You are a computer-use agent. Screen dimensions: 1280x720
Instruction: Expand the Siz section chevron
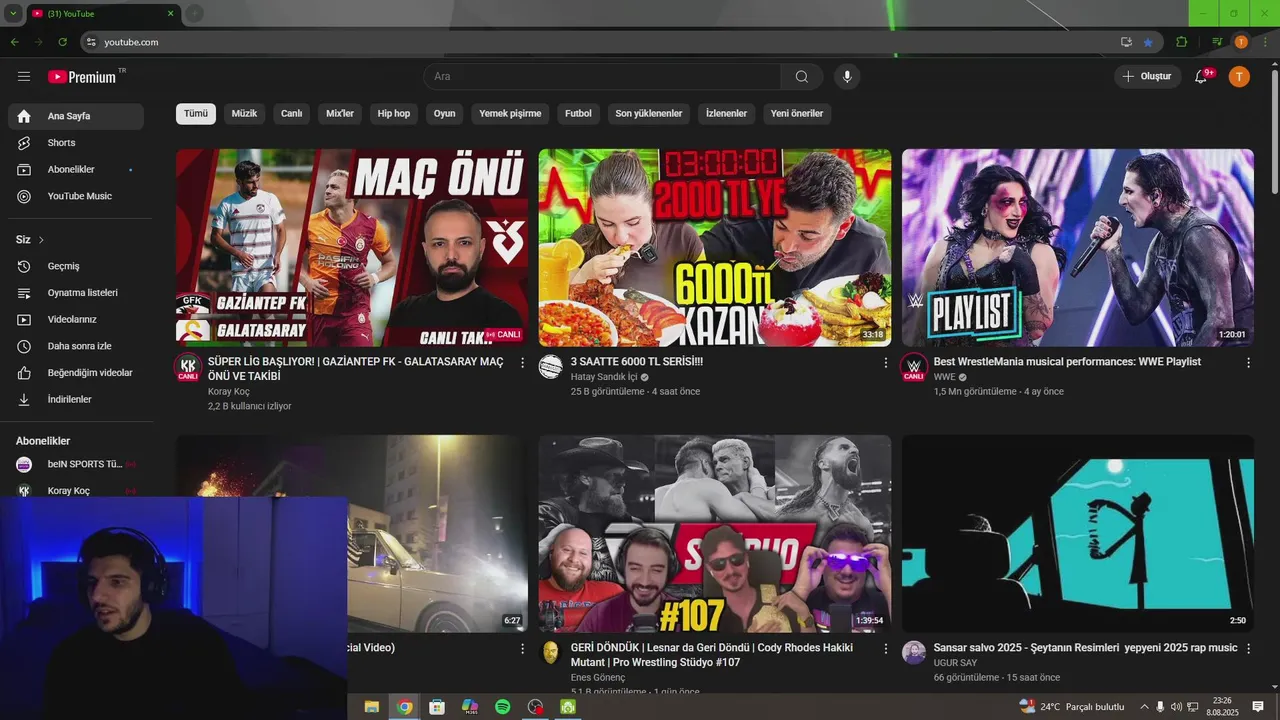point(41,240)
